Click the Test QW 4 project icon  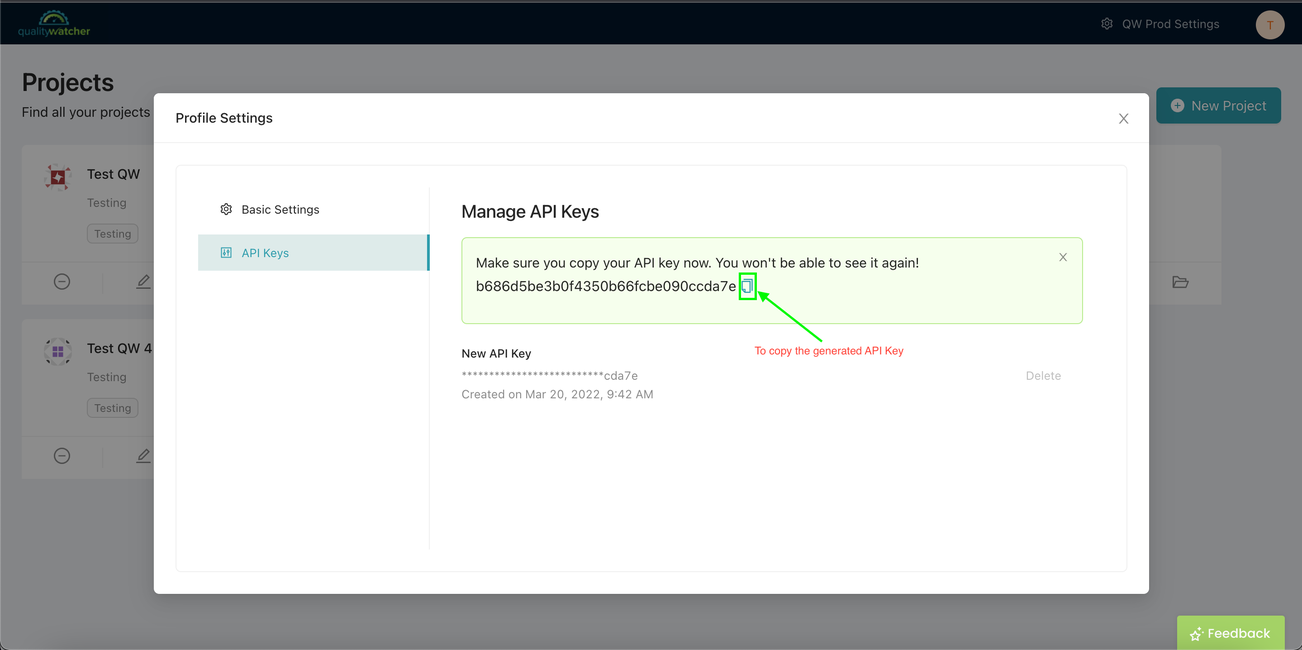pyautogui.click(x=58, y=351)
